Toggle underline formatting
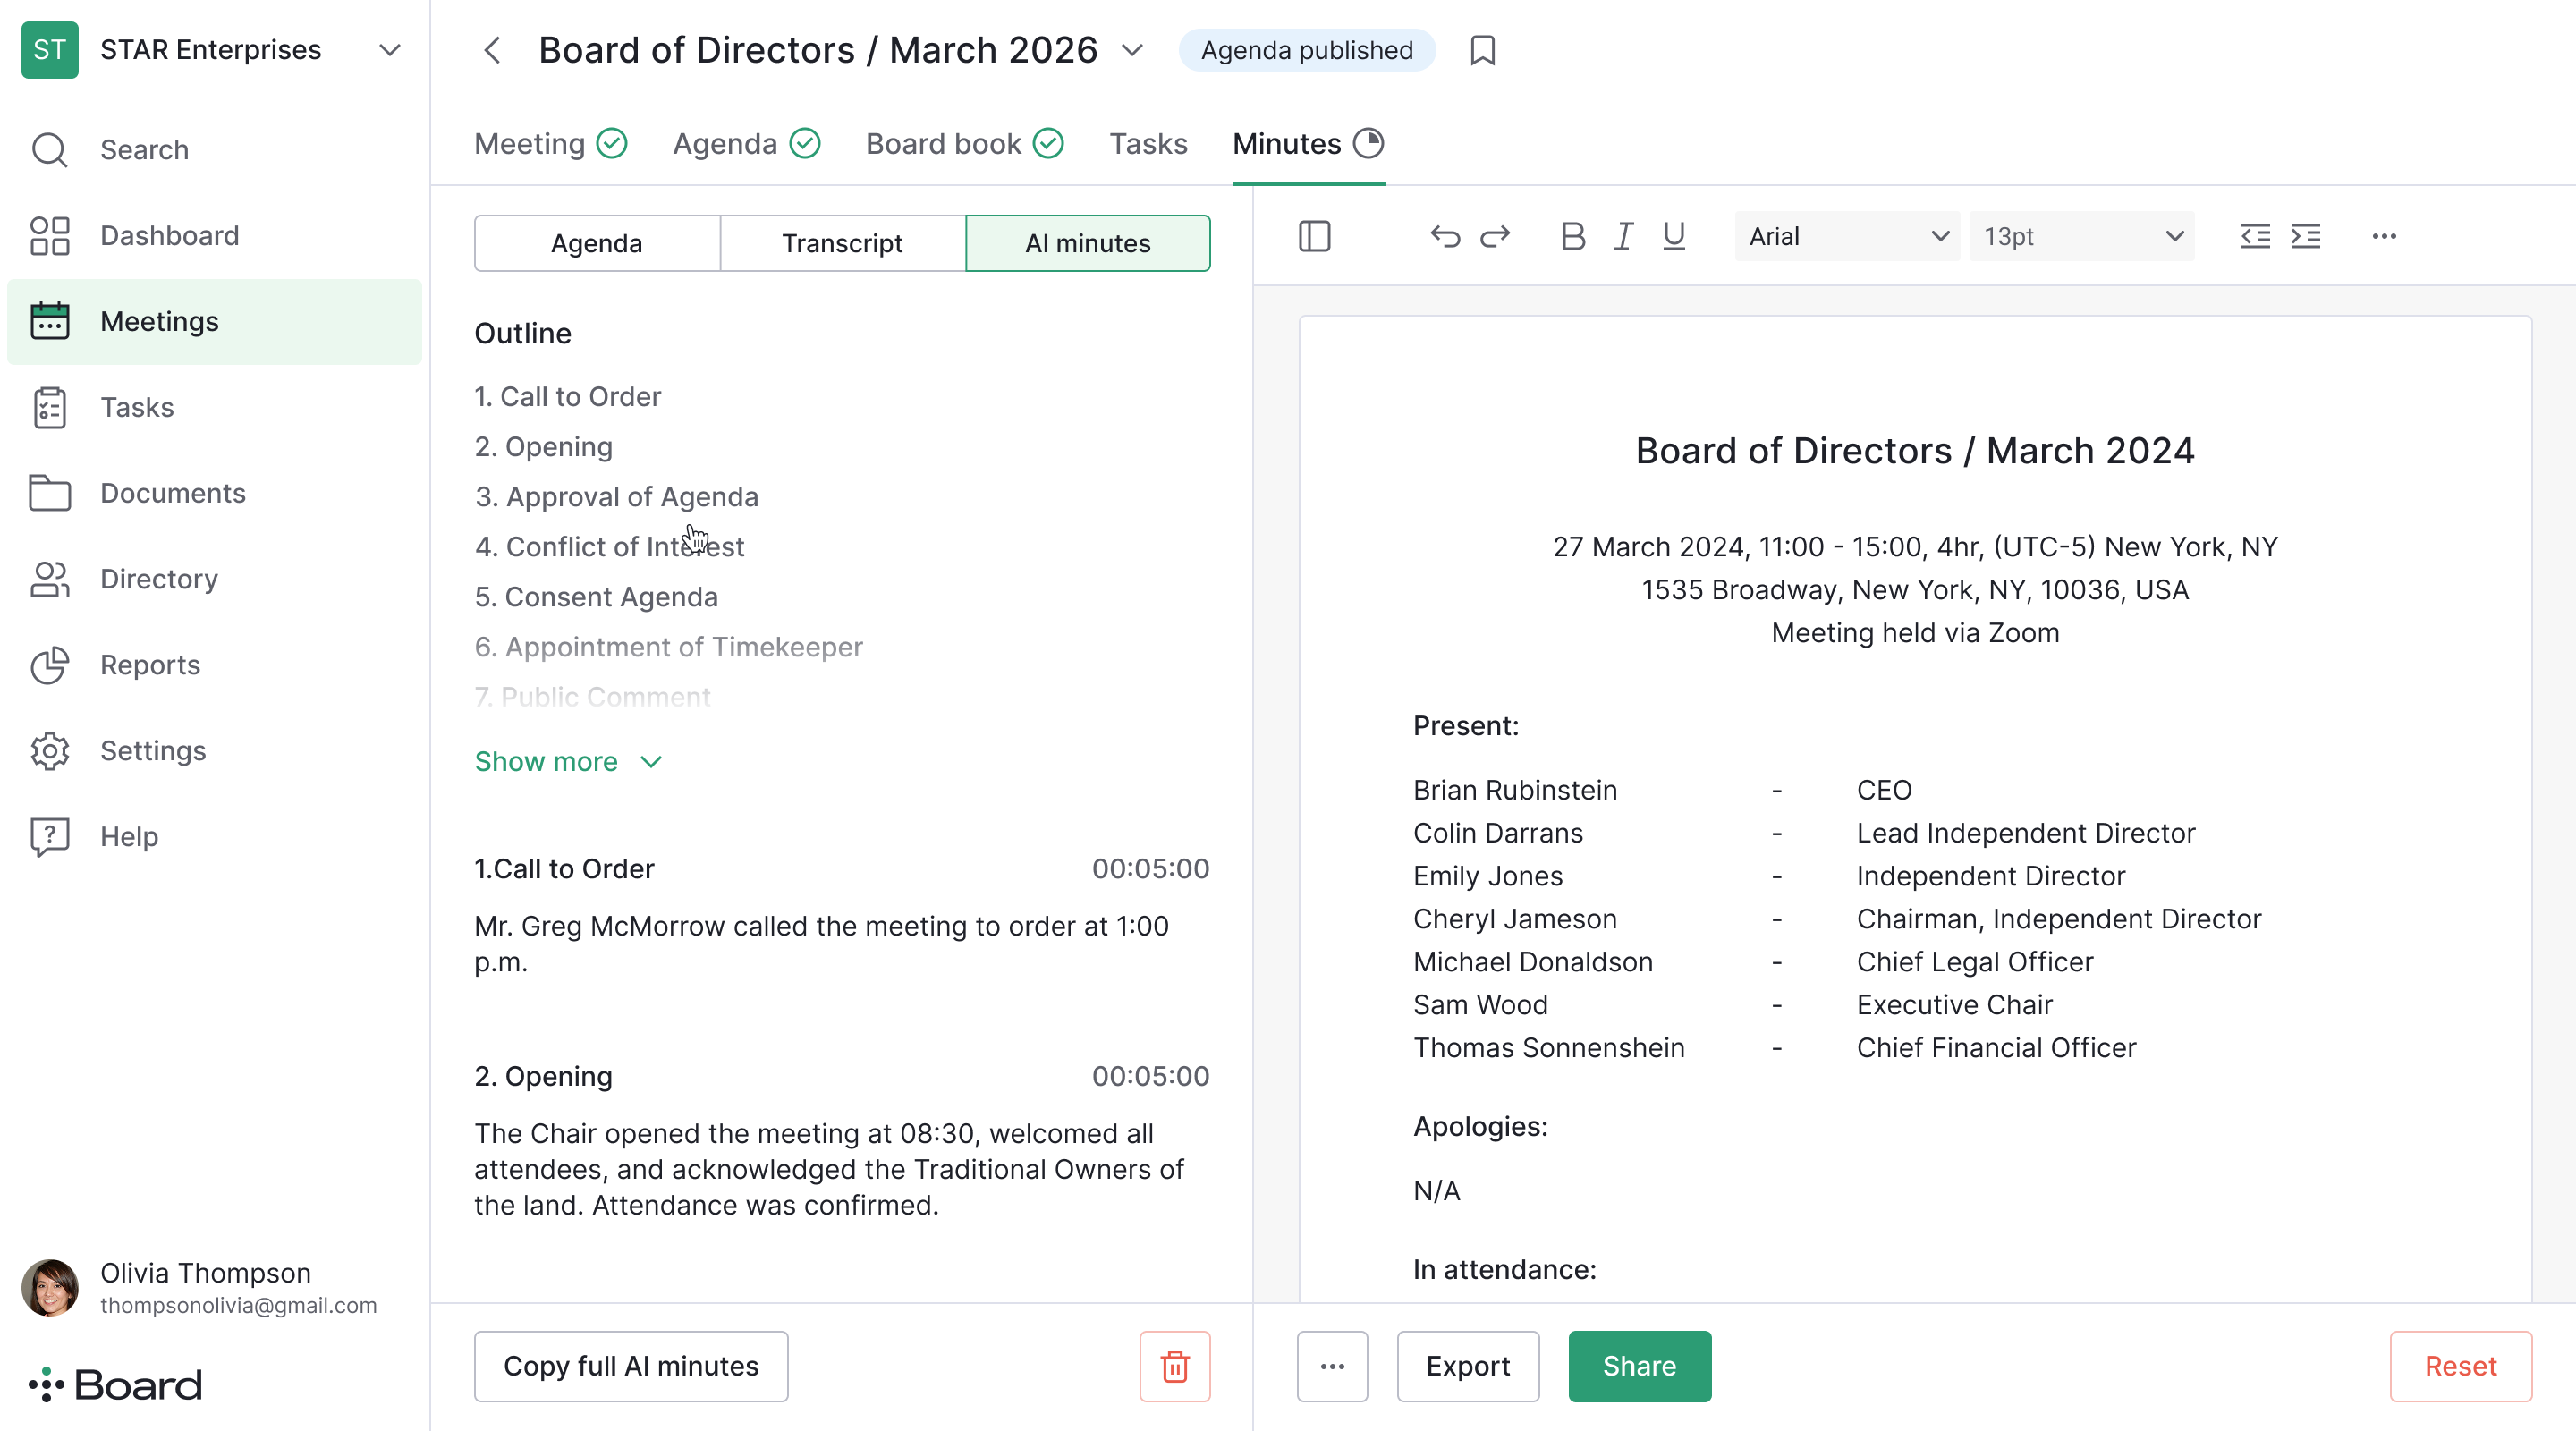This screenshot has height=1431, width=2576. click(x=1673, y=236)
